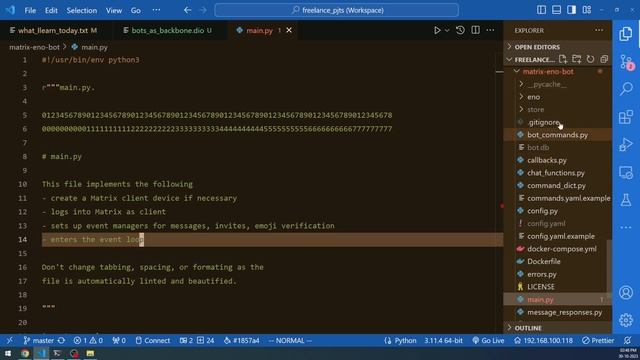The width and height of the screenshot is (640, 360).
Task: Show more menu bar items
Action: 156,10
